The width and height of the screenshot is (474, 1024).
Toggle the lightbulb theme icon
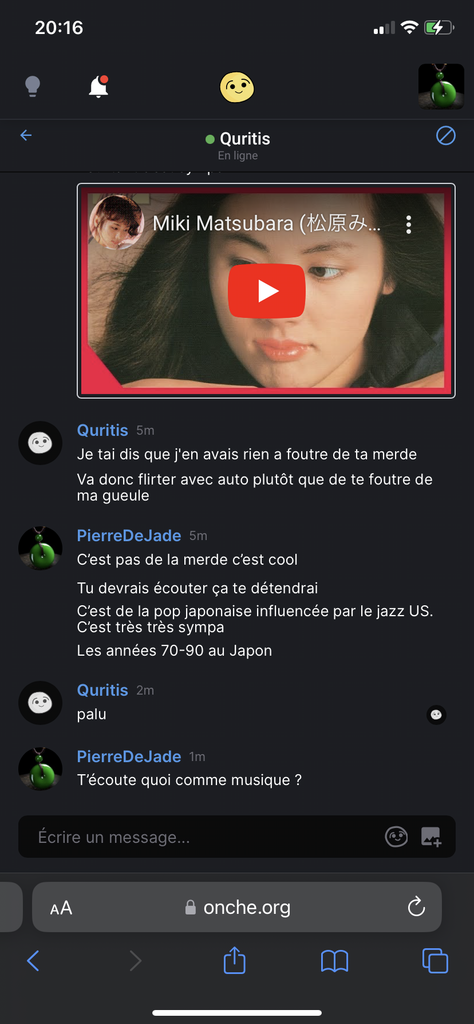point(32,86)
